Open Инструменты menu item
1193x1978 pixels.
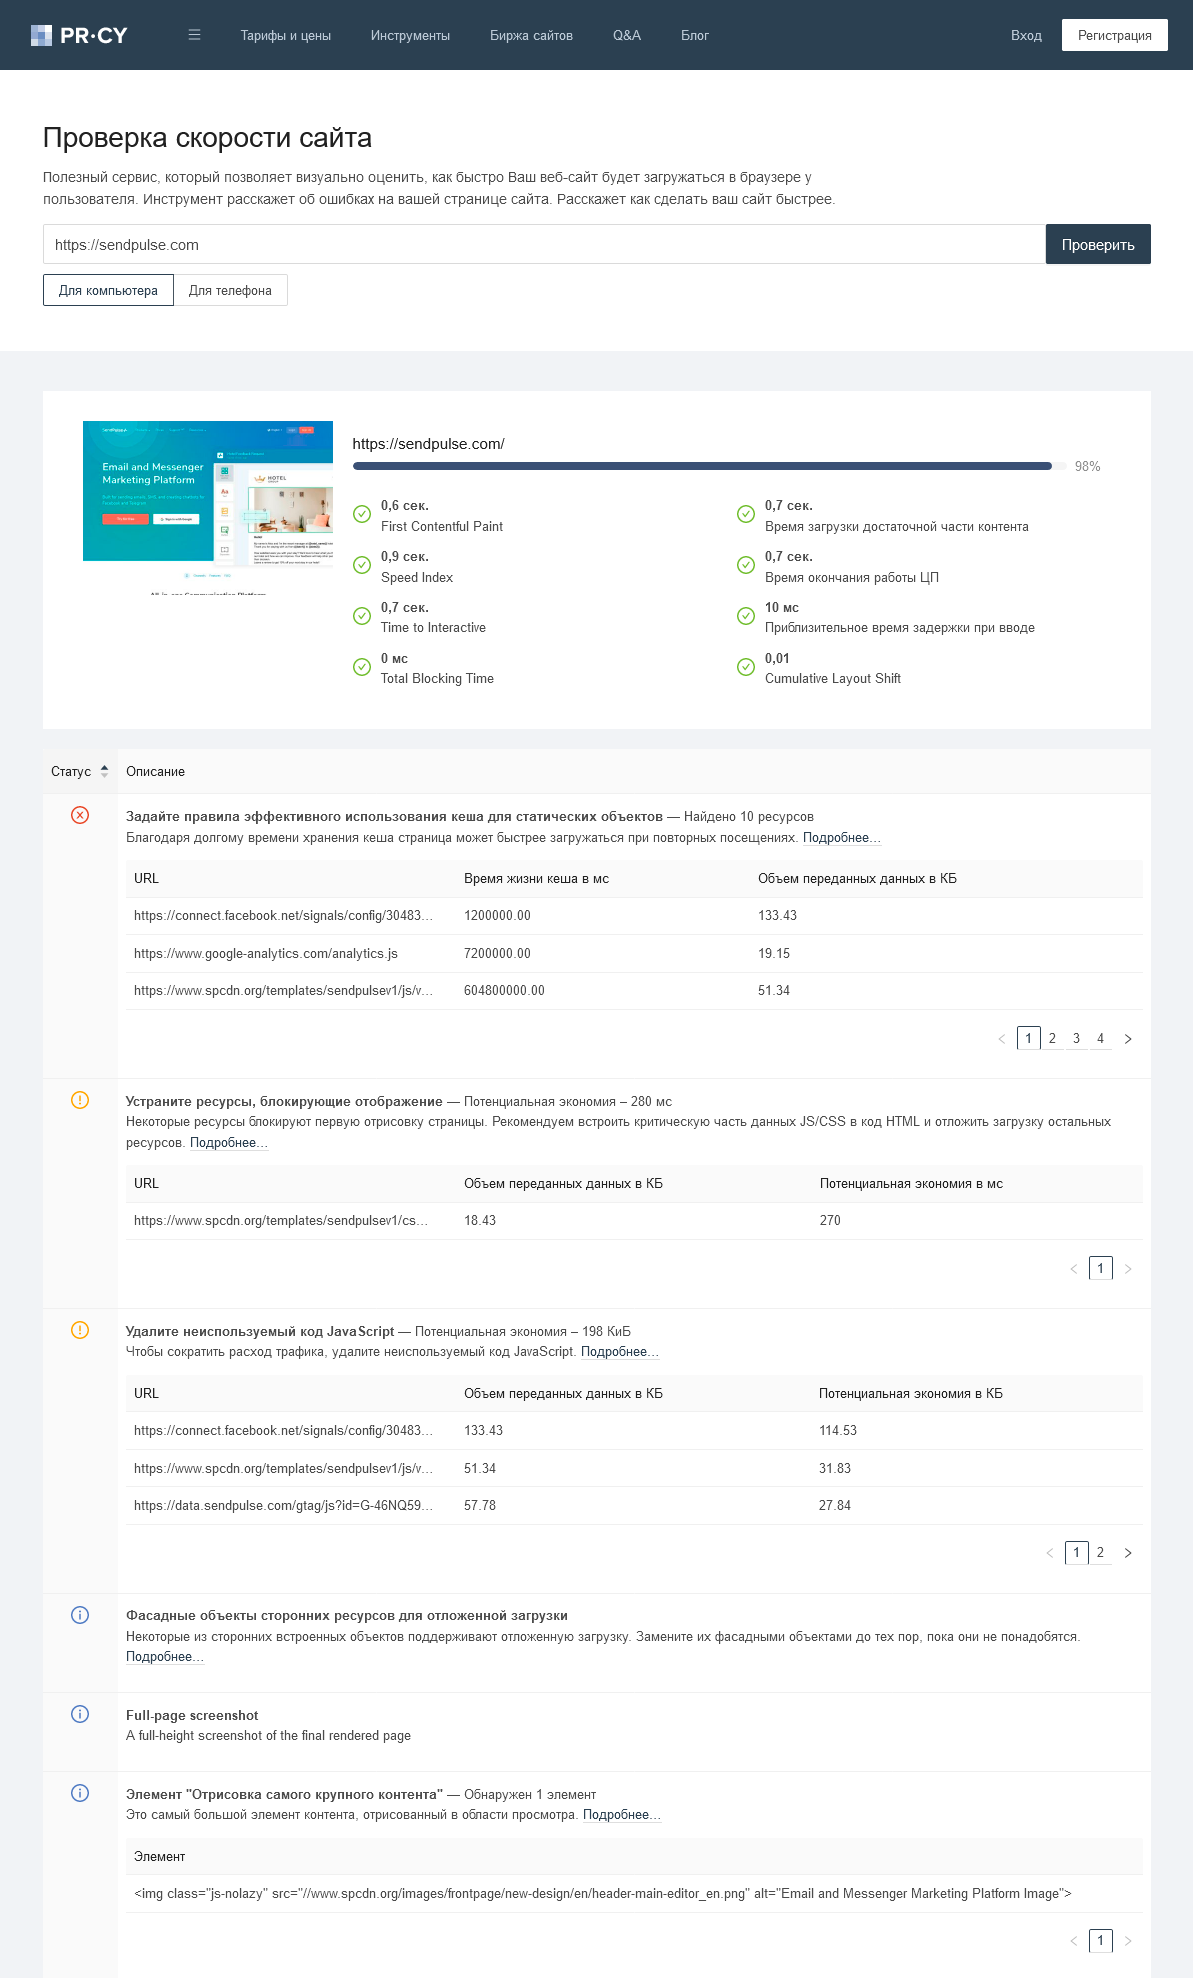(410, 35)
